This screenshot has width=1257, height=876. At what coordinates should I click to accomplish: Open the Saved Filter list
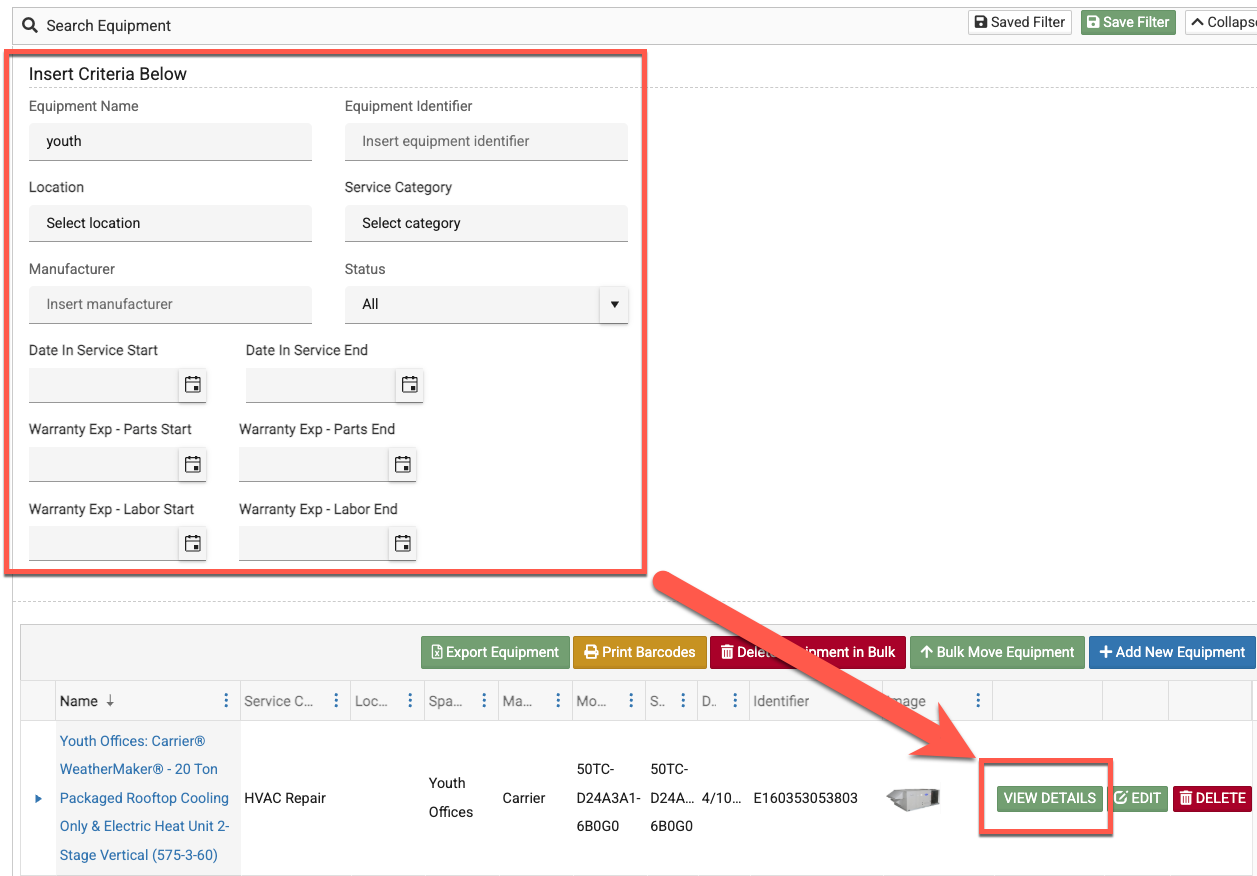pyautogui.click(x=1019, y=22)
